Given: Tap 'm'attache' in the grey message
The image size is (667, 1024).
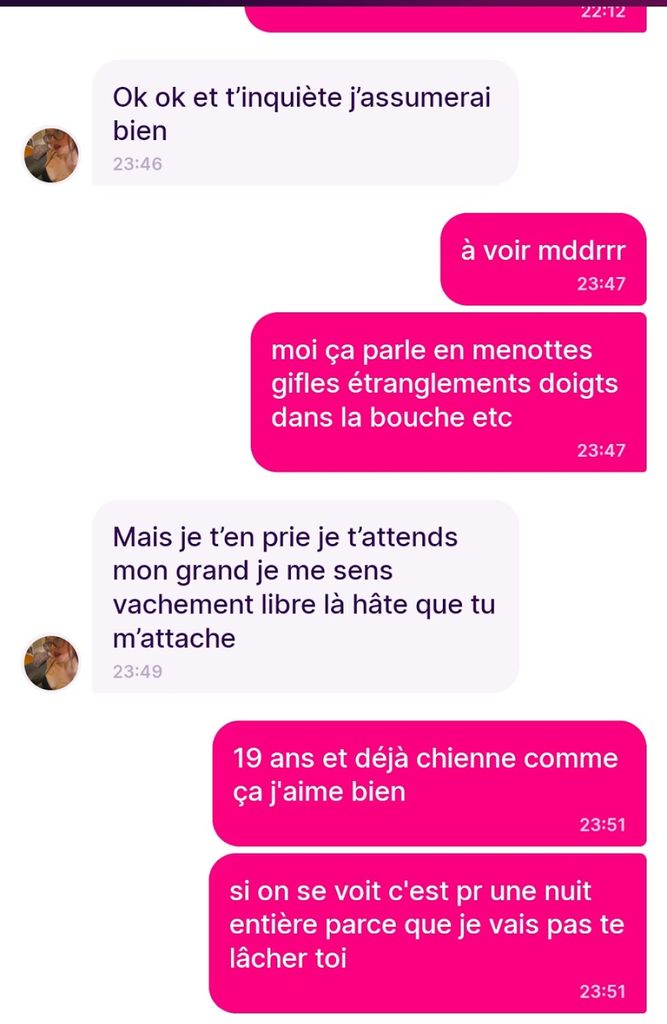Looking at the screenshot, I should pos(174,638).
